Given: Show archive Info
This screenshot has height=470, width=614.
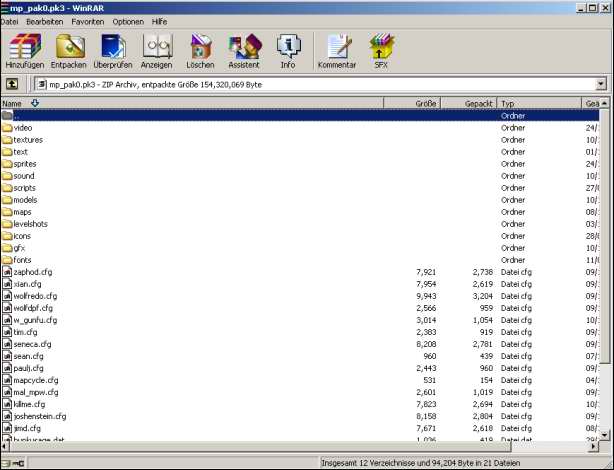Looking at the screenshot, I should coord(288,51).
